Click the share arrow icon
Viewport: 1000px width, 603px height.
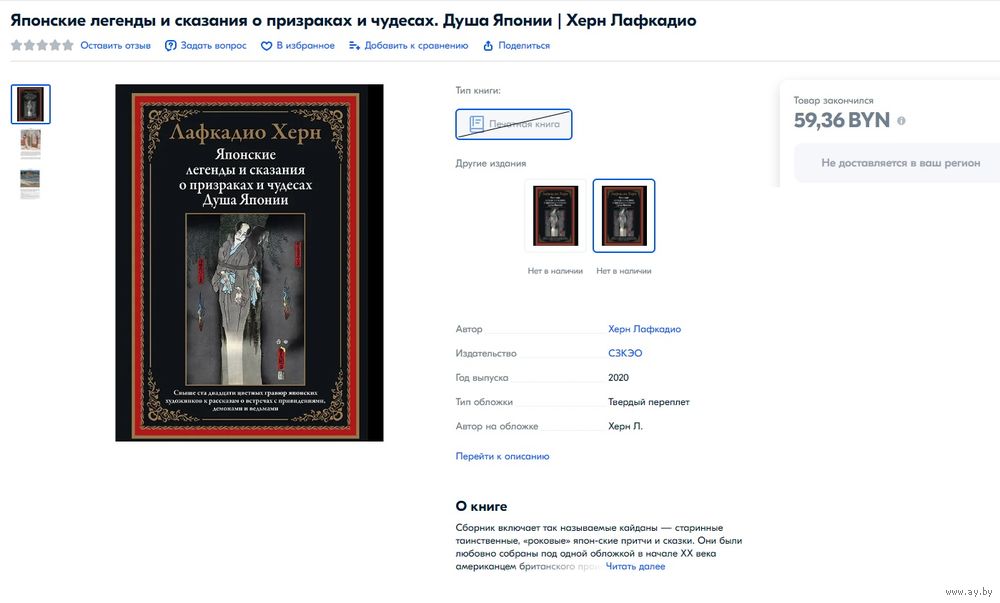pyautogui.click(x=488, y=46)
